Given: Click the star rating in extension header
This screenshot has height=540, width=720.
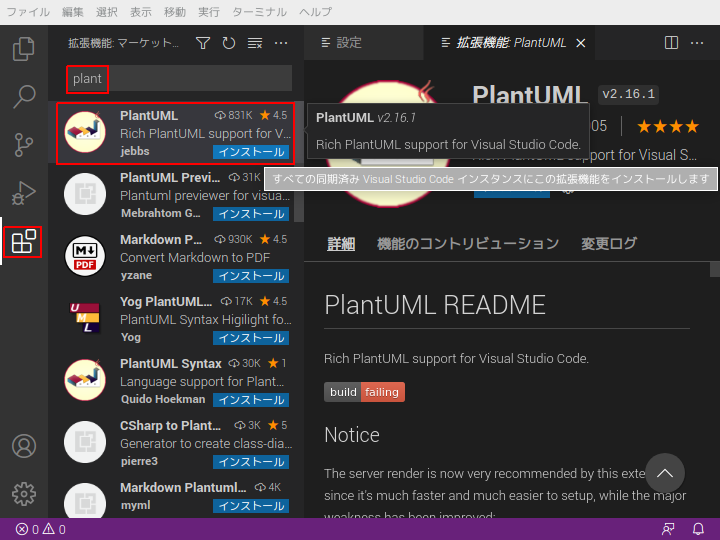Looking at the screenshot, I should (x=668, y=126).
